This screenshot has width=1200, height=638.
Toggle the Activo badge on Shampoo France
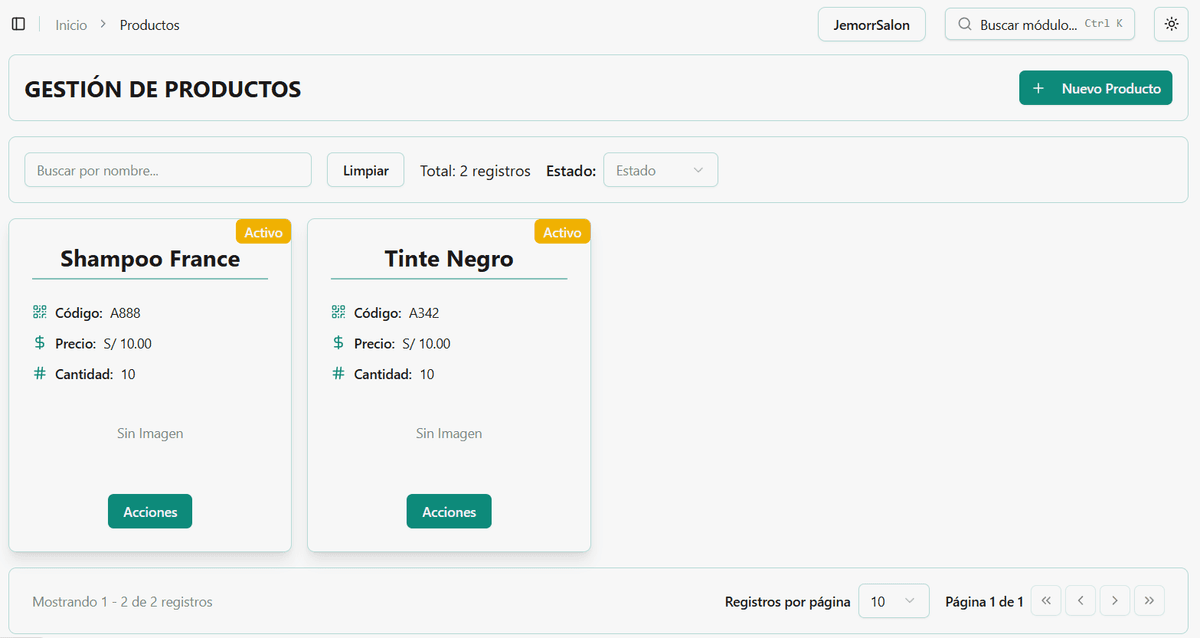263,231
